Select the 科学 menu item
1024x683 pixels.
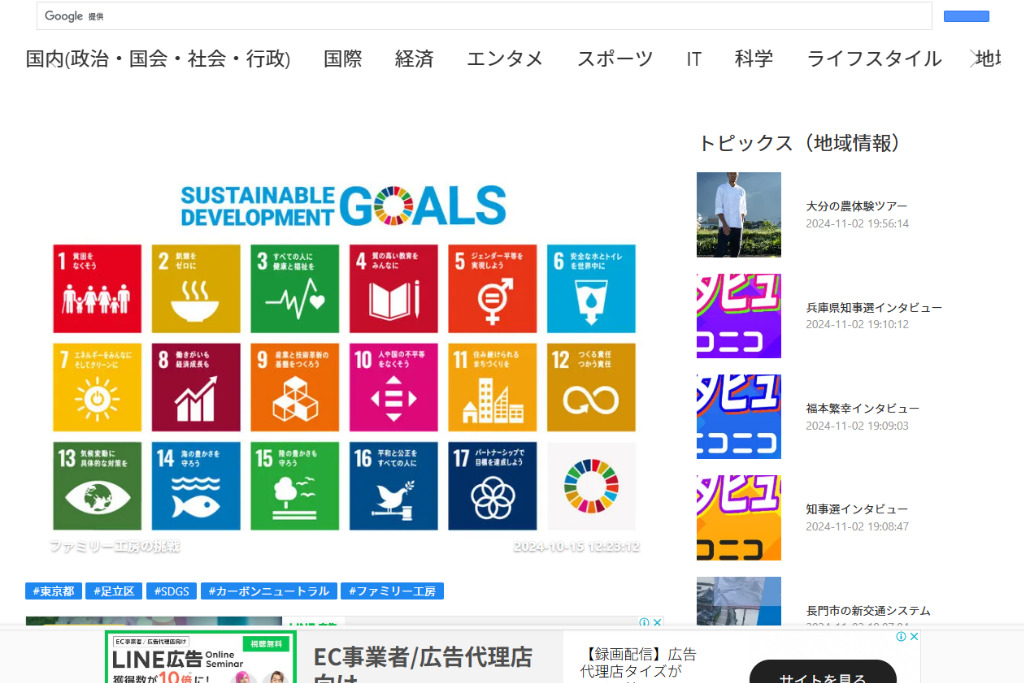click(x=754, y=59)
